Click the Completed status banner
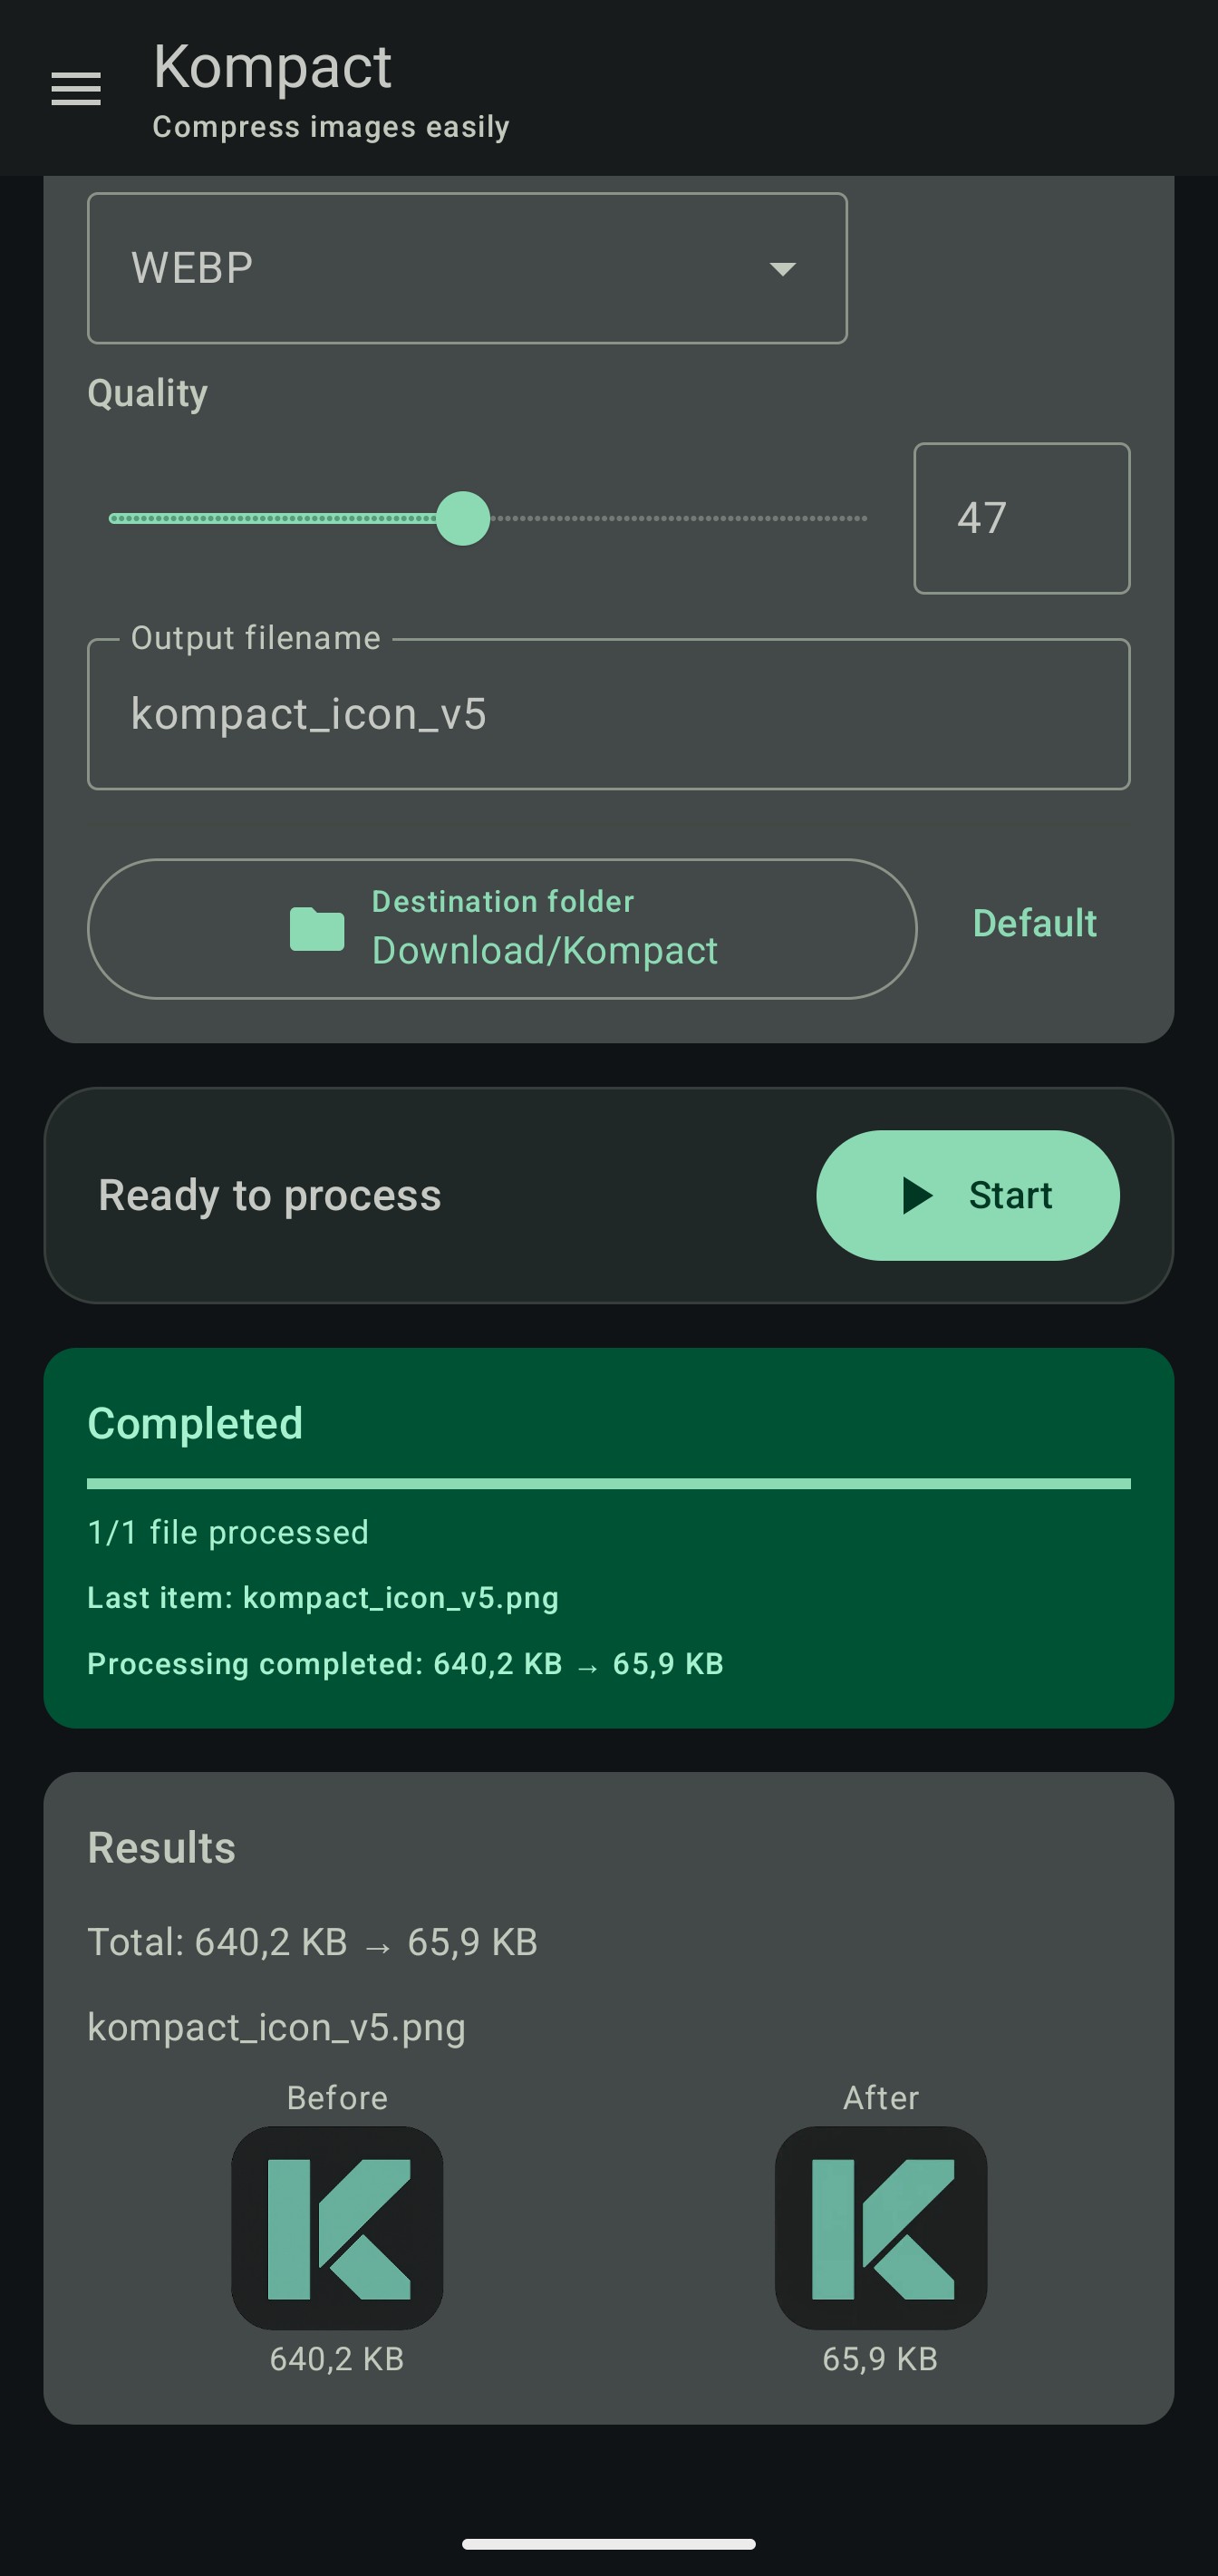 [x=608, y=1534]
